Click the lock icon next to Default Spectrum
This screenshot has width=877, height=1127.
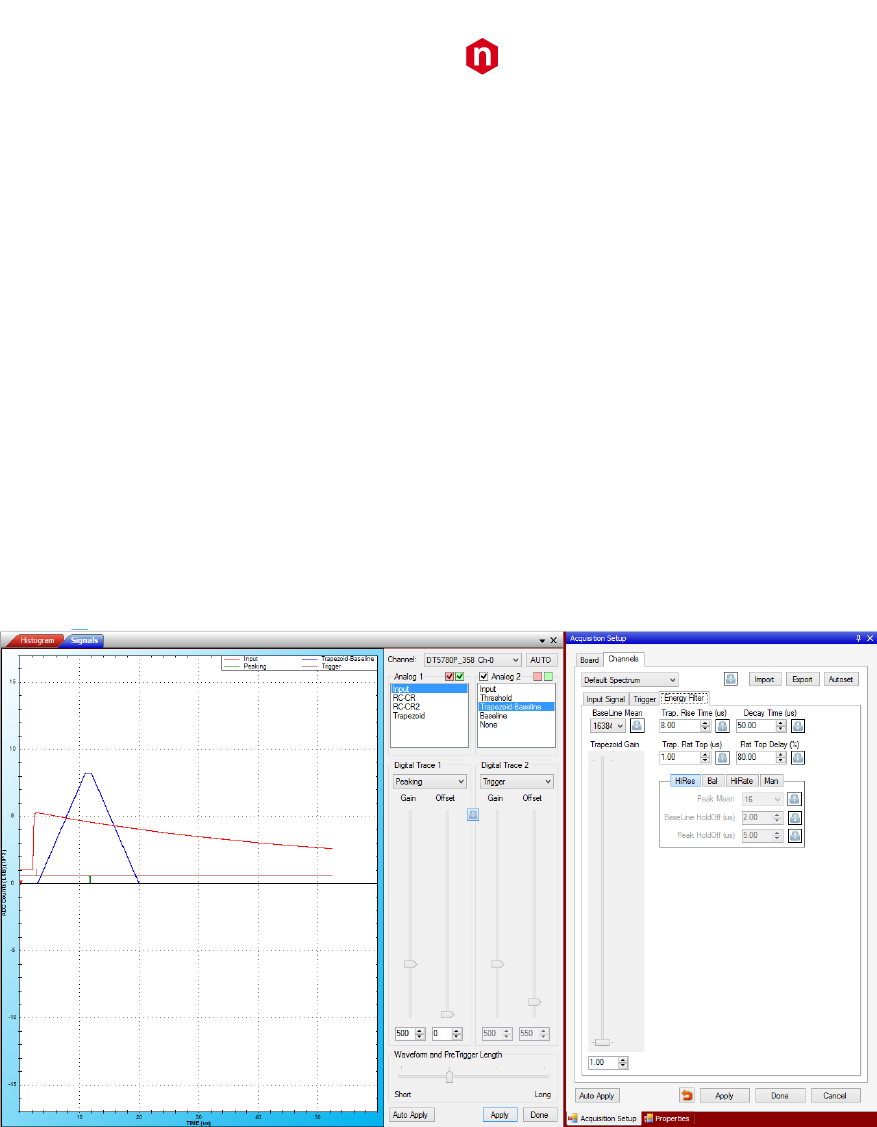(730, 679)
